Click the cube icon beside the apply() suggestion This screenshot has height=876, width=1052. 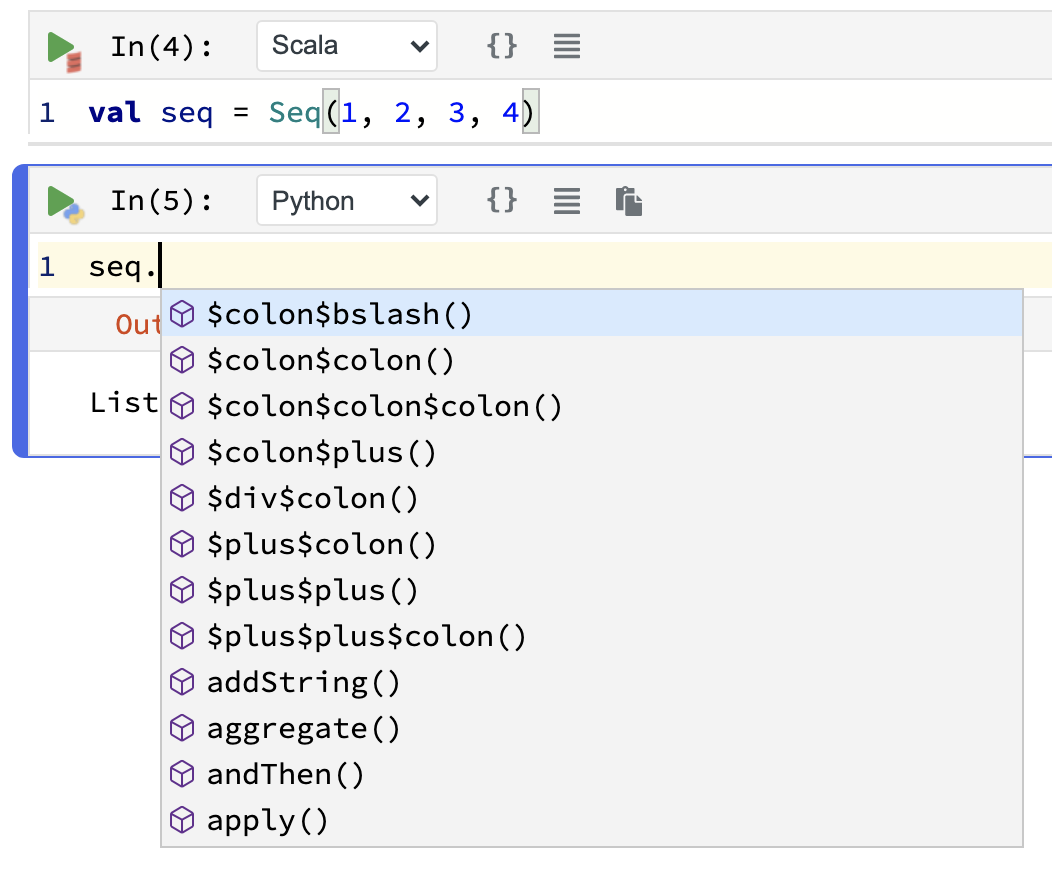(182, 820)
